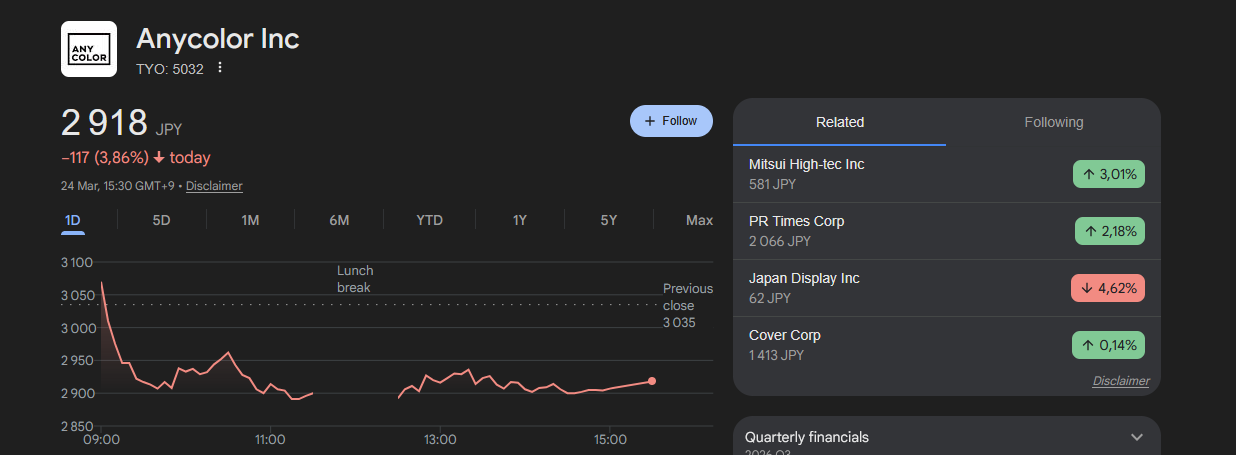Image resolution: width=1236 pixels, height=455 pixels.
Task: Switch chart to 6M range
Action: coord(339,220)
